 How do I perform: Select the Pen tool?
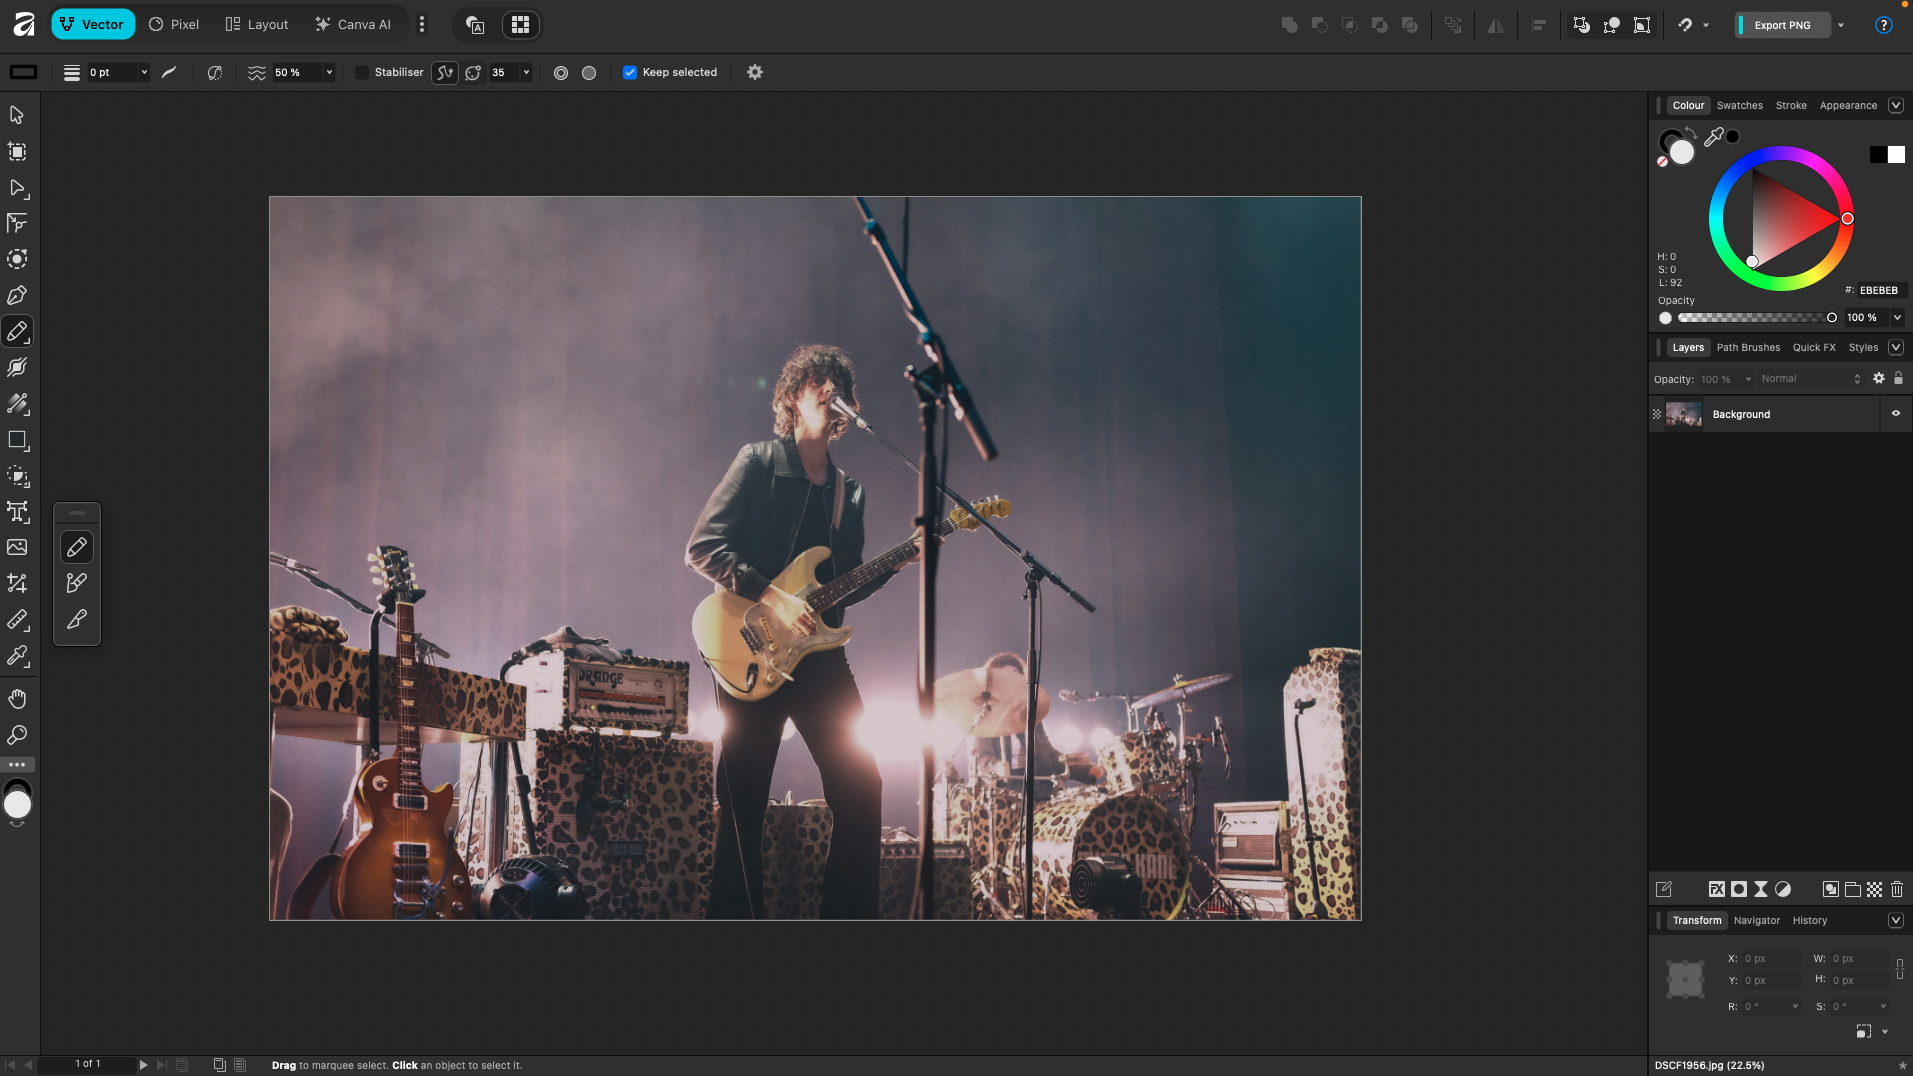pos(17,295)
